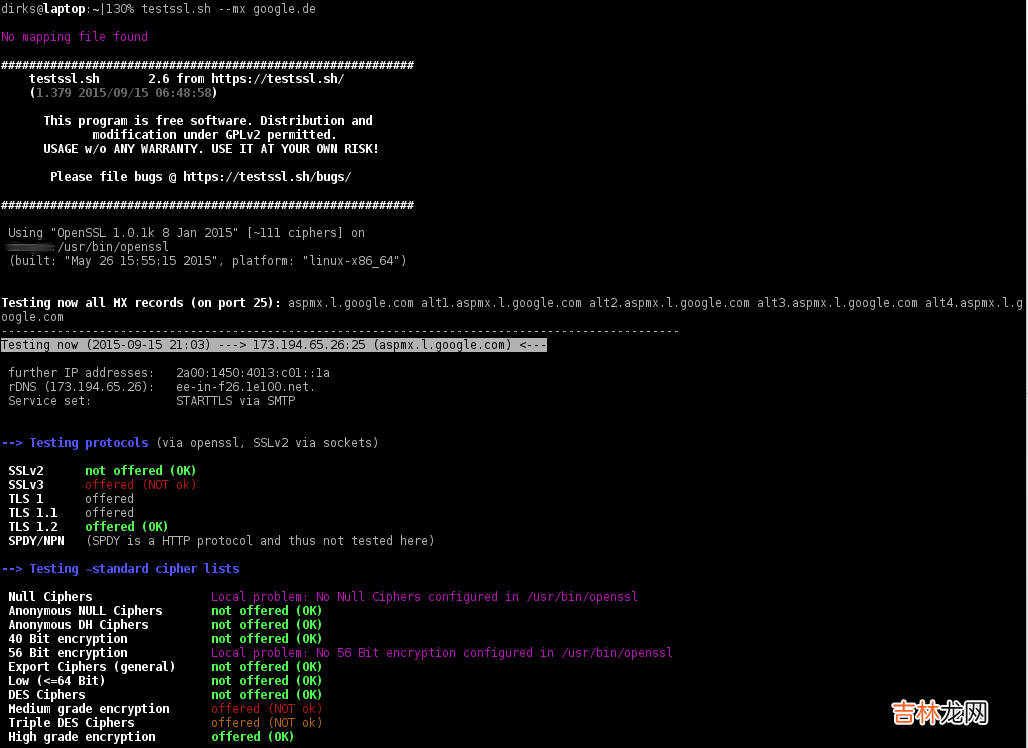Click the highlighted "Testing now (2015-09-15 21:03)" line

[273, 345]
